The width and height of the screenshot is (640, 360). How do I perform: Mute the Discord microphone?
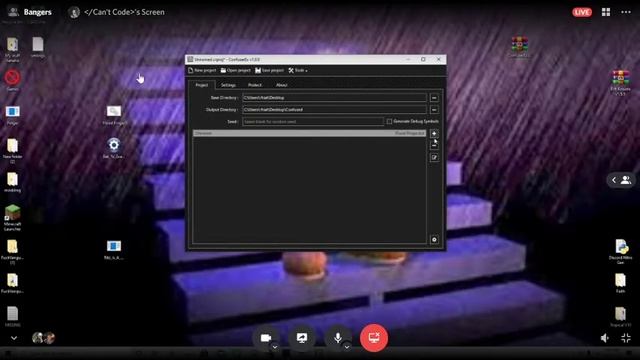pyautogui.click(x=338, y=338)
